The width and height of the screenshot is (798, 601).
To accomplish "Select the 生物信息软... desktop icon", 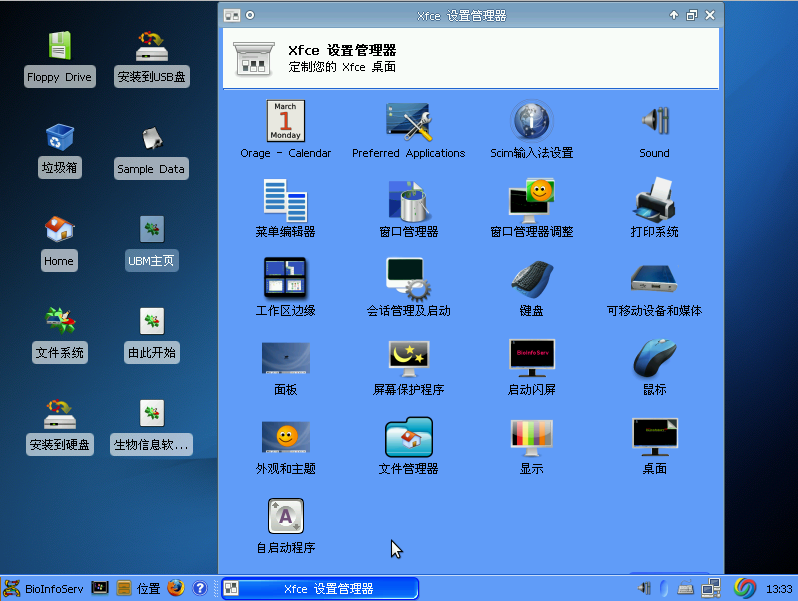I will [x=151, y=426].
